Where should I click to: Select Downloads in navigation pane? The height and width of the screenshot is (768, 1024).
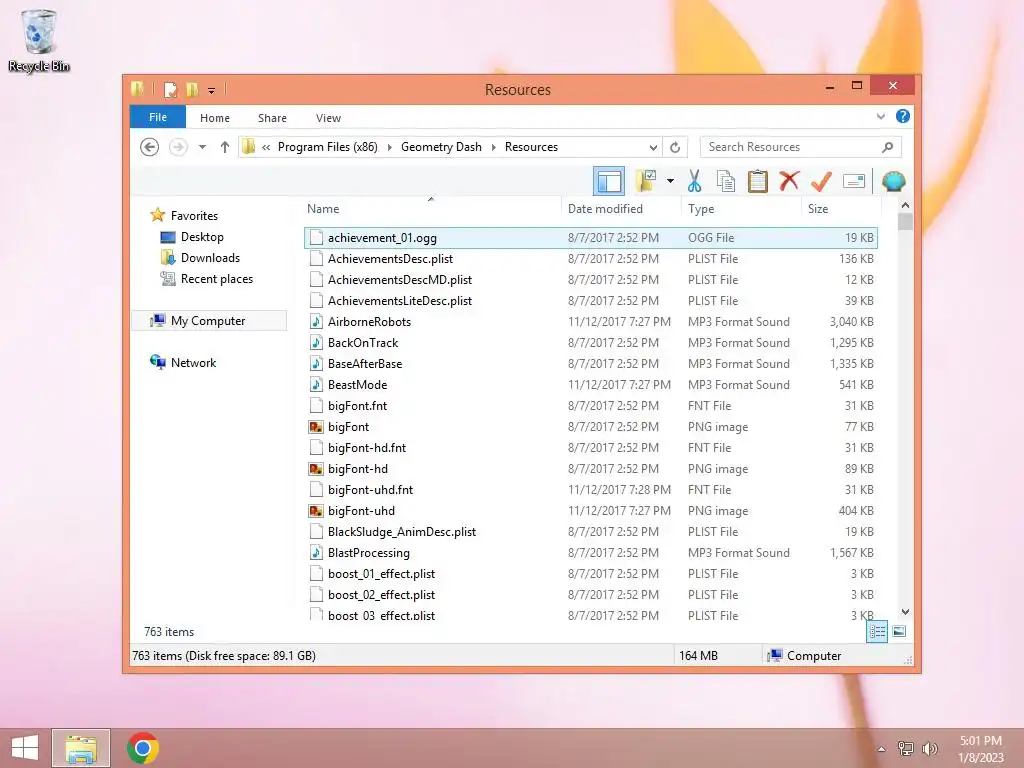tap(210, 257)
